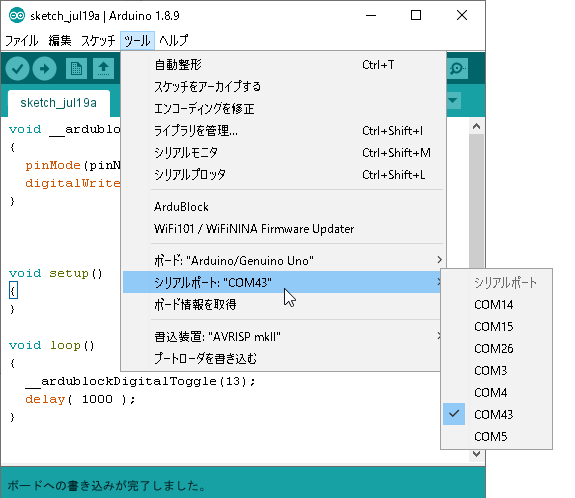The image size is (575, 498).
Task: Select serial port COM14
Action: tap(497, 305)
